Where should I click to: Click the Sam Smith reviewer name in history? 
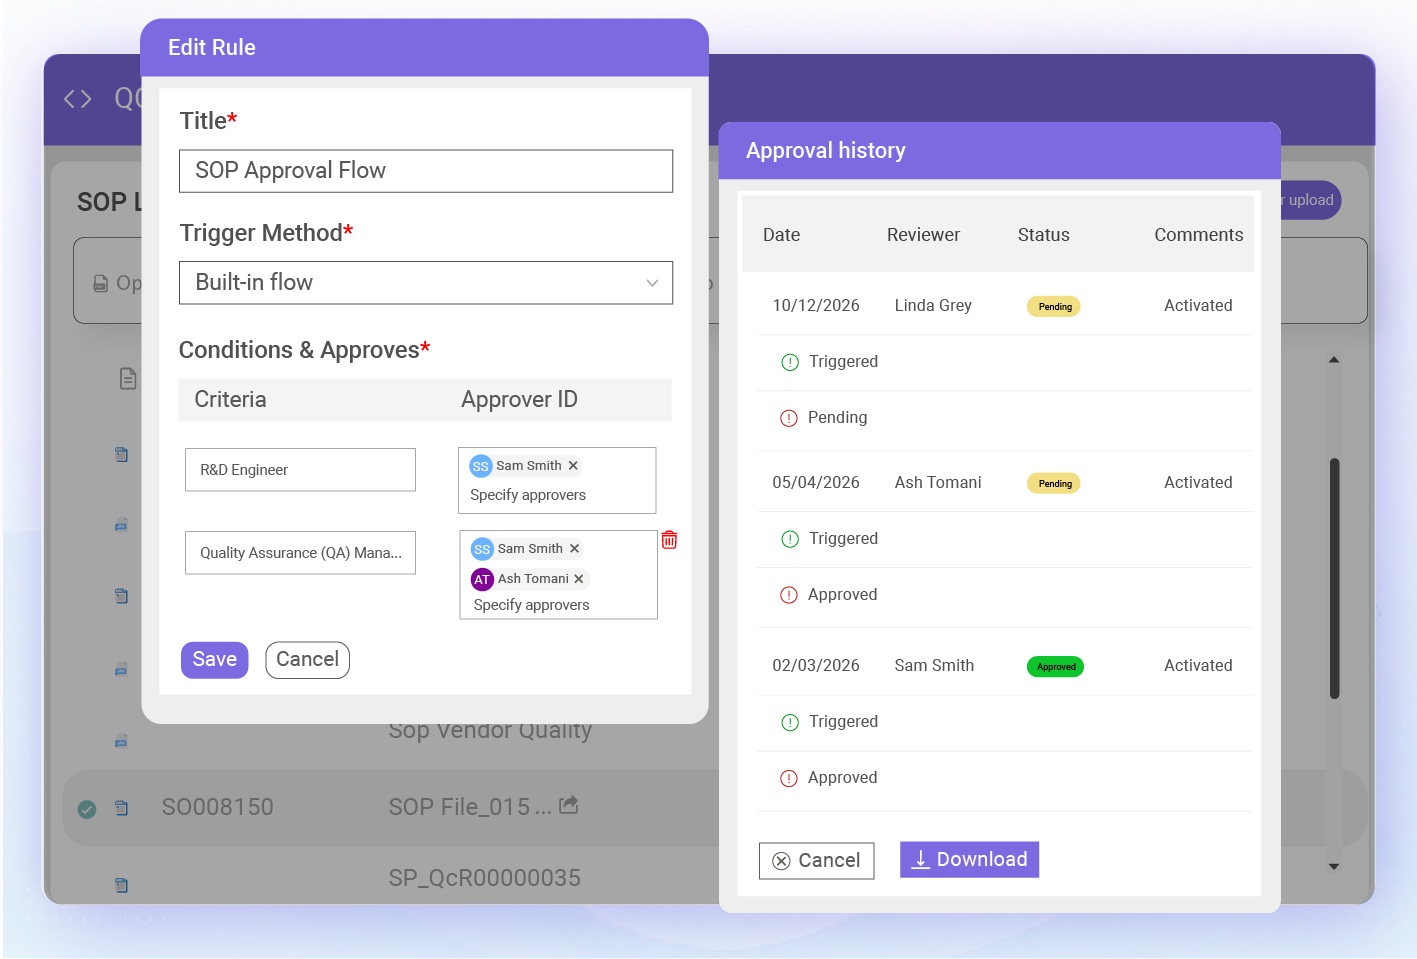pos(934,666)
